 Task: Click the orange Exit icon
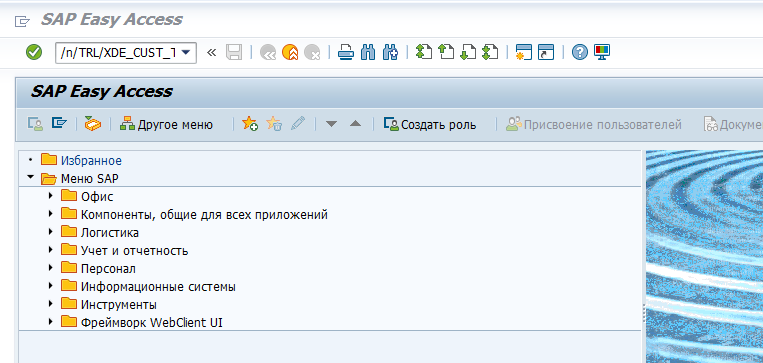(x=290, y=52)
